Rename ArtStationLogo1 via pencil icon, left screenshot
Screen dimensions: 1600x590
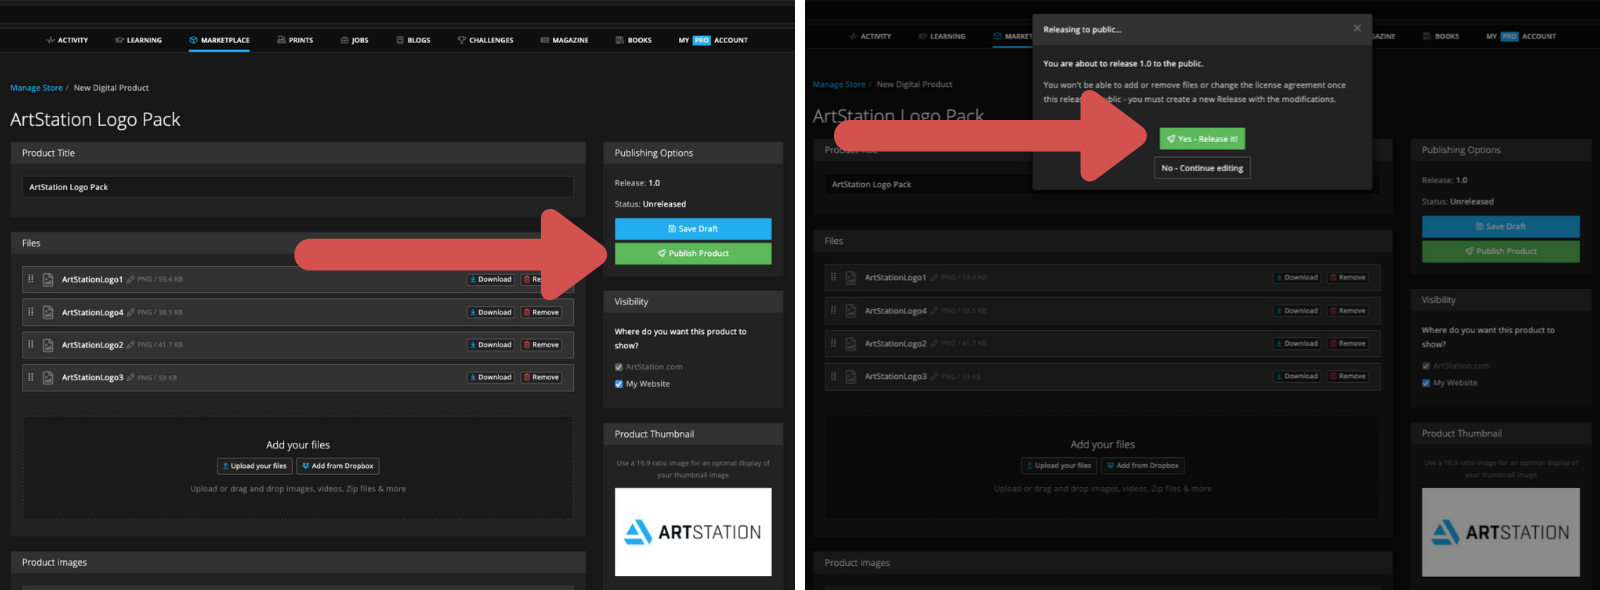(131, 279)
